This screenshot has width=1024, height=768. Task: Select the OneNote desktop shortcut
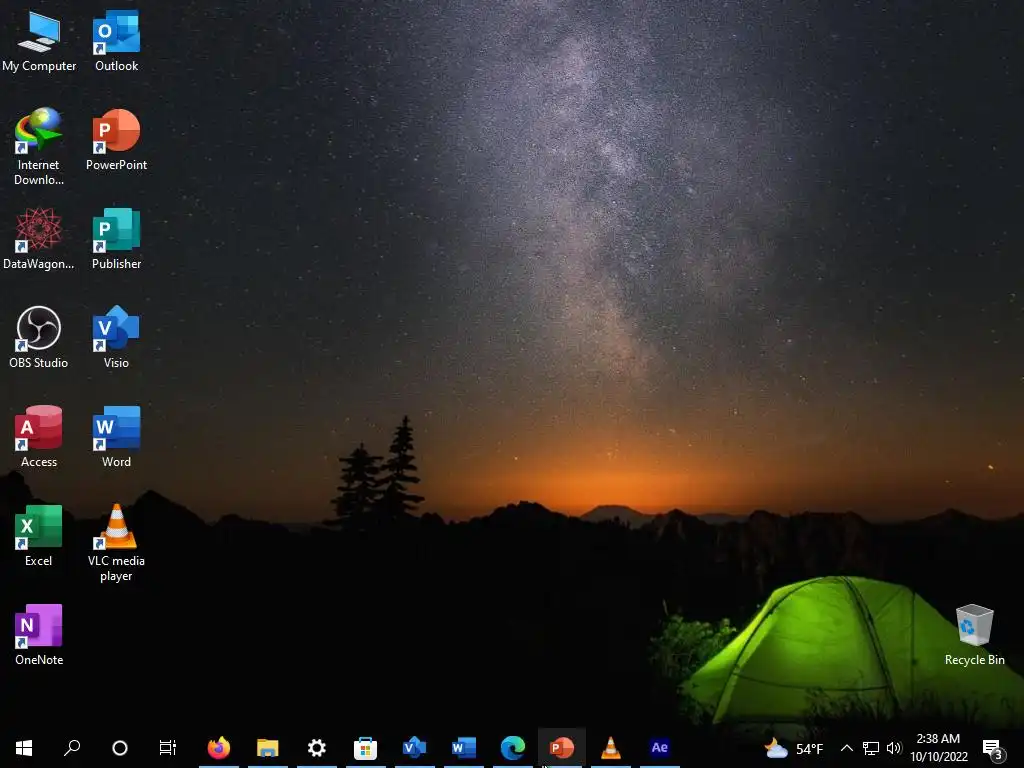(x=39, y=634)
